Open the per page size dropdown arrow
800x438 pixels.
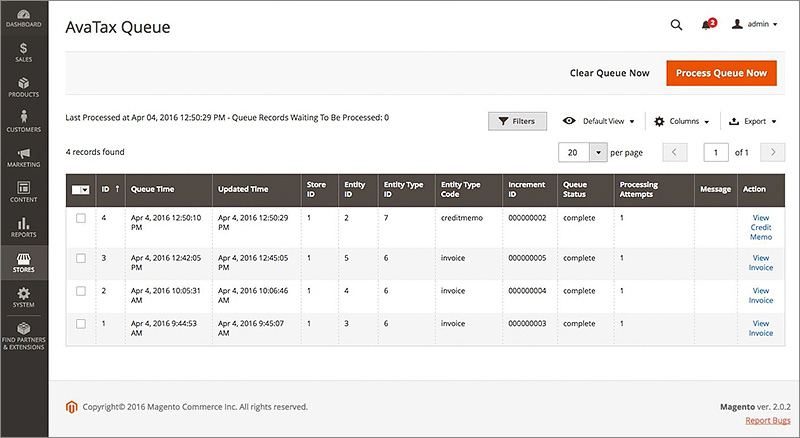tap(598, 152)
